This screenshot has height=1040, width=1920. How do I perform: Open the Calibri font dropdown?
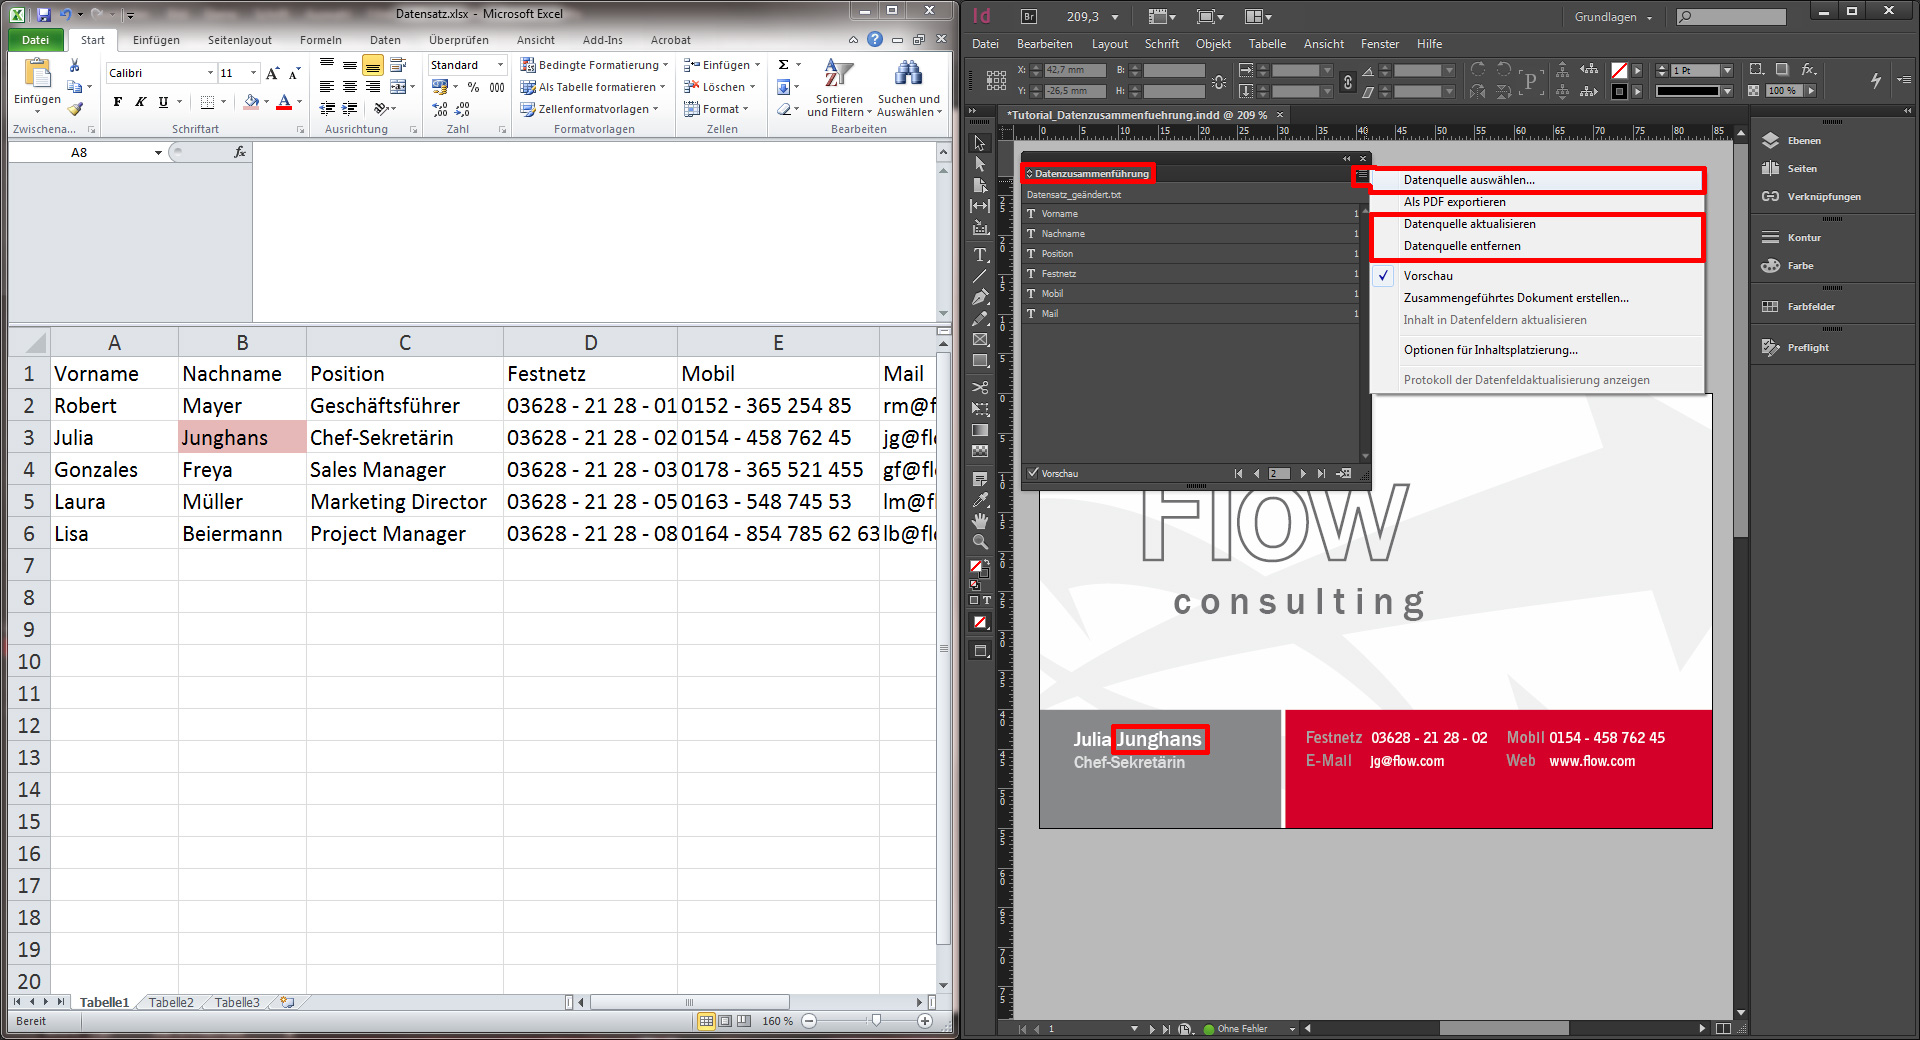pyautogui.click(x=210, y=72)
